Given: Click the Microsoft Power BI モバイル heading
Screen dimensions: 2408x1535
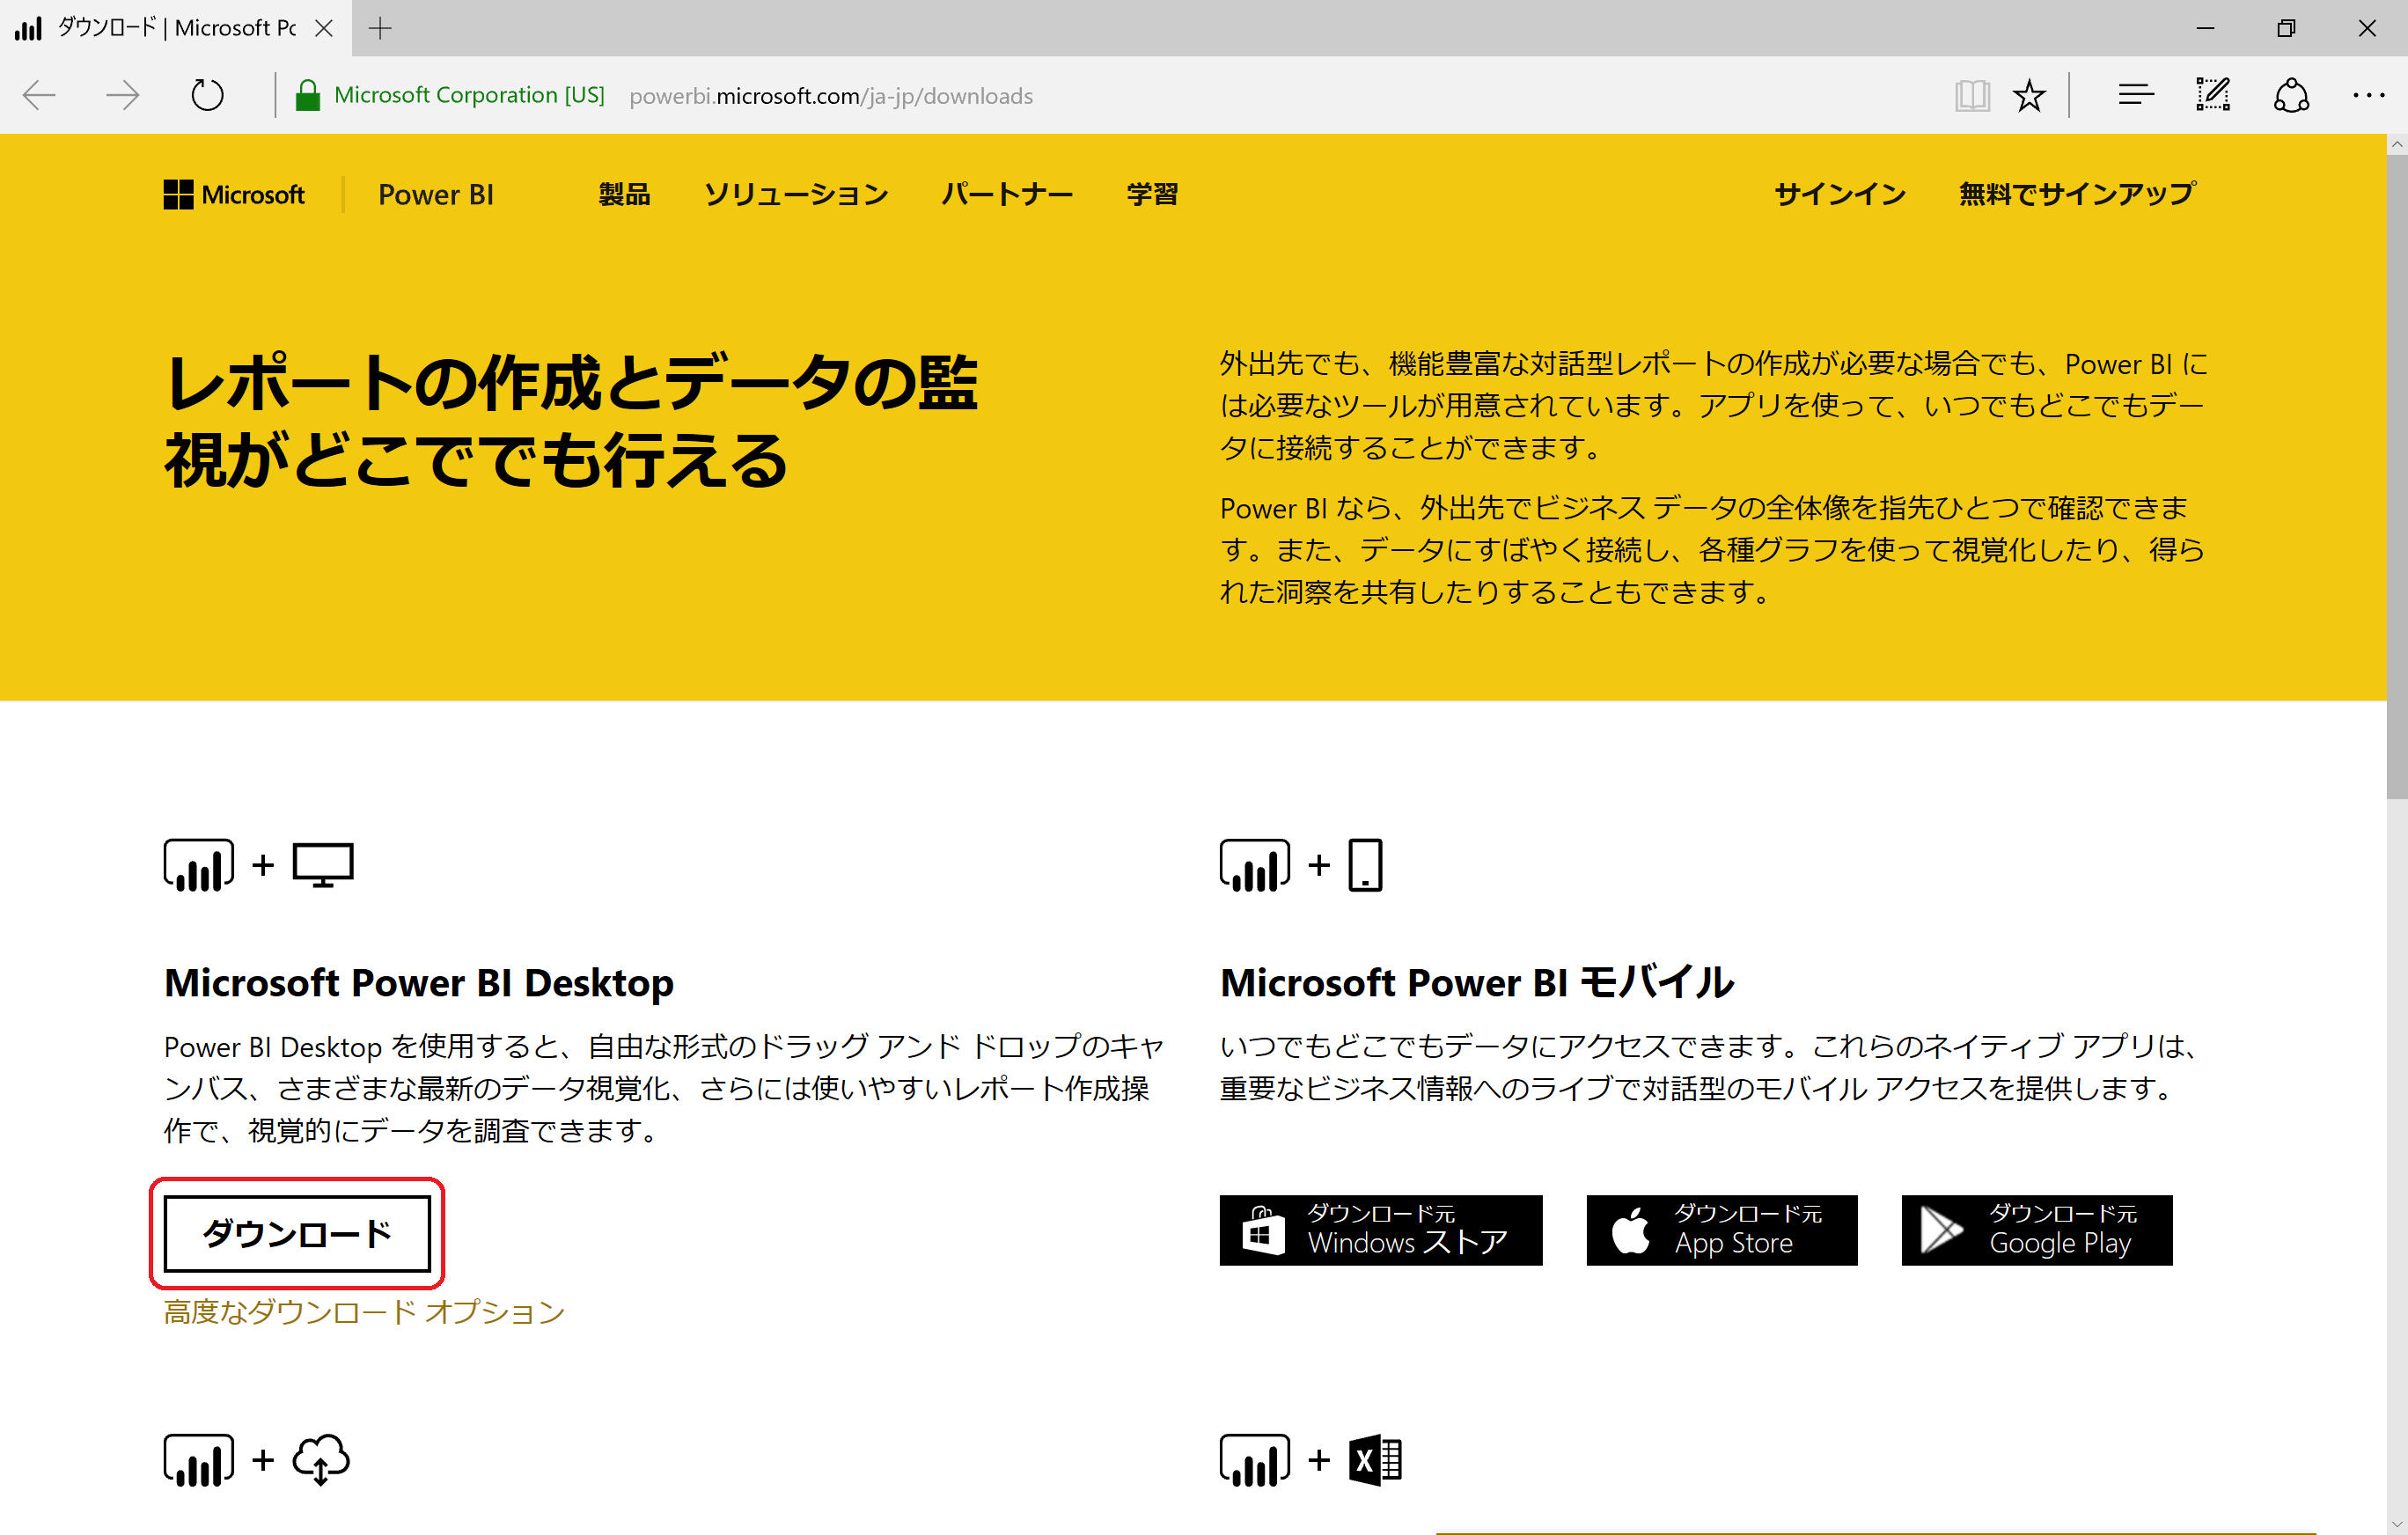Looking at the screenshot, I should [1477, 983].
